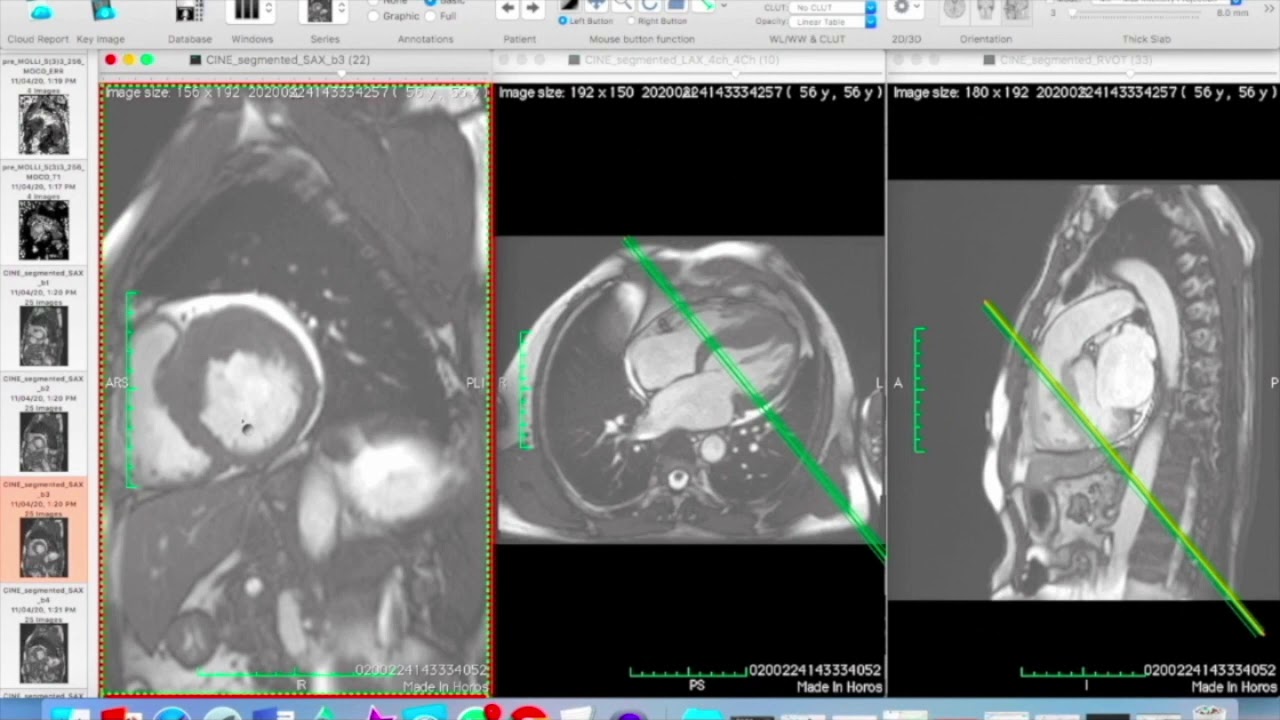Open pre_MOLLI MOCO_T1 series thumbnail

point(44,230)
